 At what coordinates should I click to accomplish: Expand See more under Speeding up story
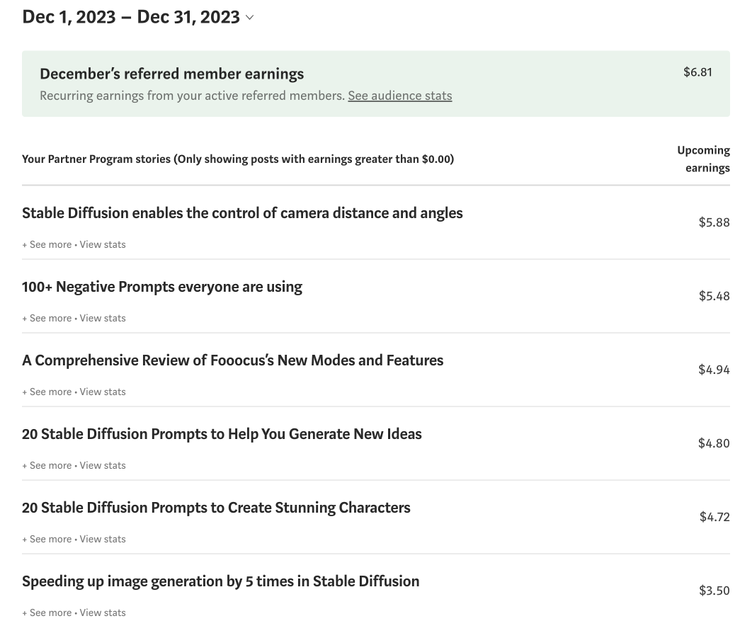[x=47, y=613]
